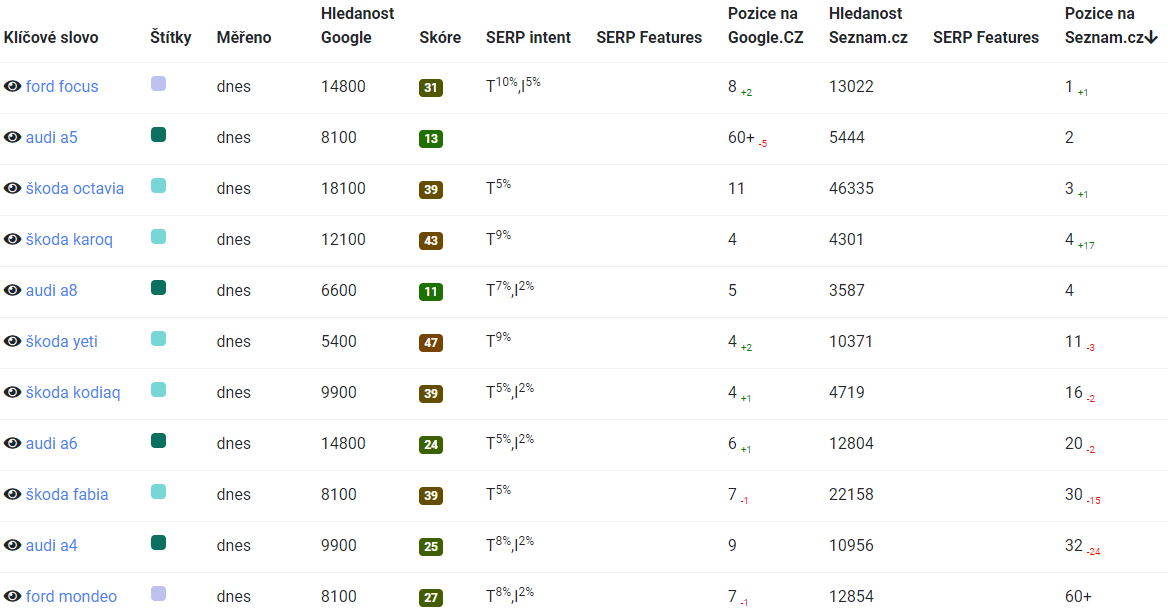This screenshot has height=616, width=1168.
Task: Sort by Měřeno column header
Action: (244, 37)
